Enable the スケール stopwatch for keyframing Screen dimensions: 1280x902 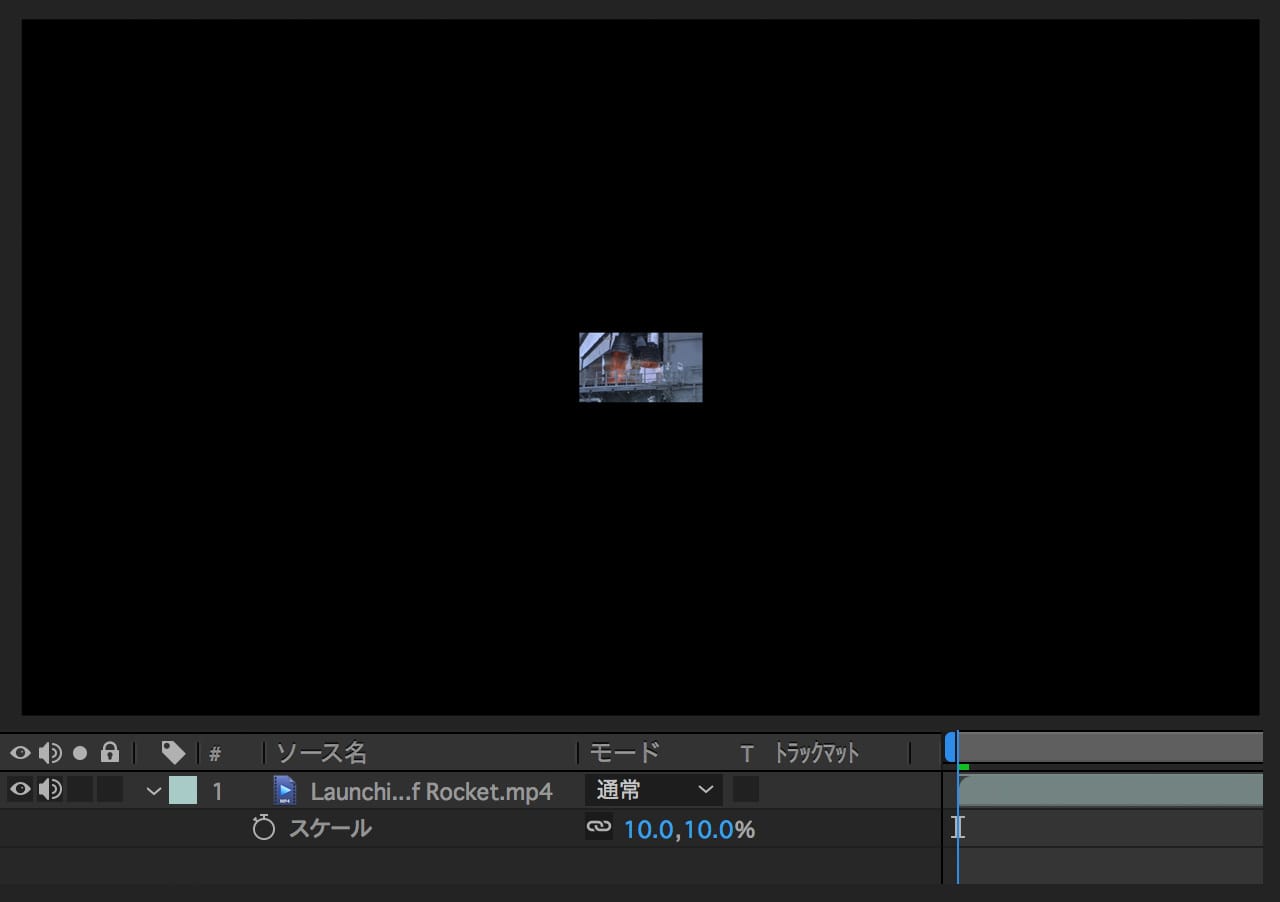263,828
